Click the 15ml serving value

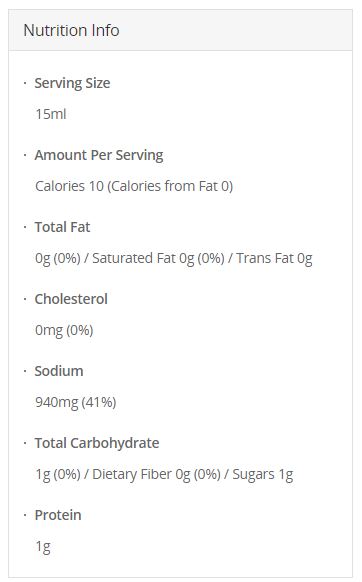pyautogui.click(x=50, y=114)
